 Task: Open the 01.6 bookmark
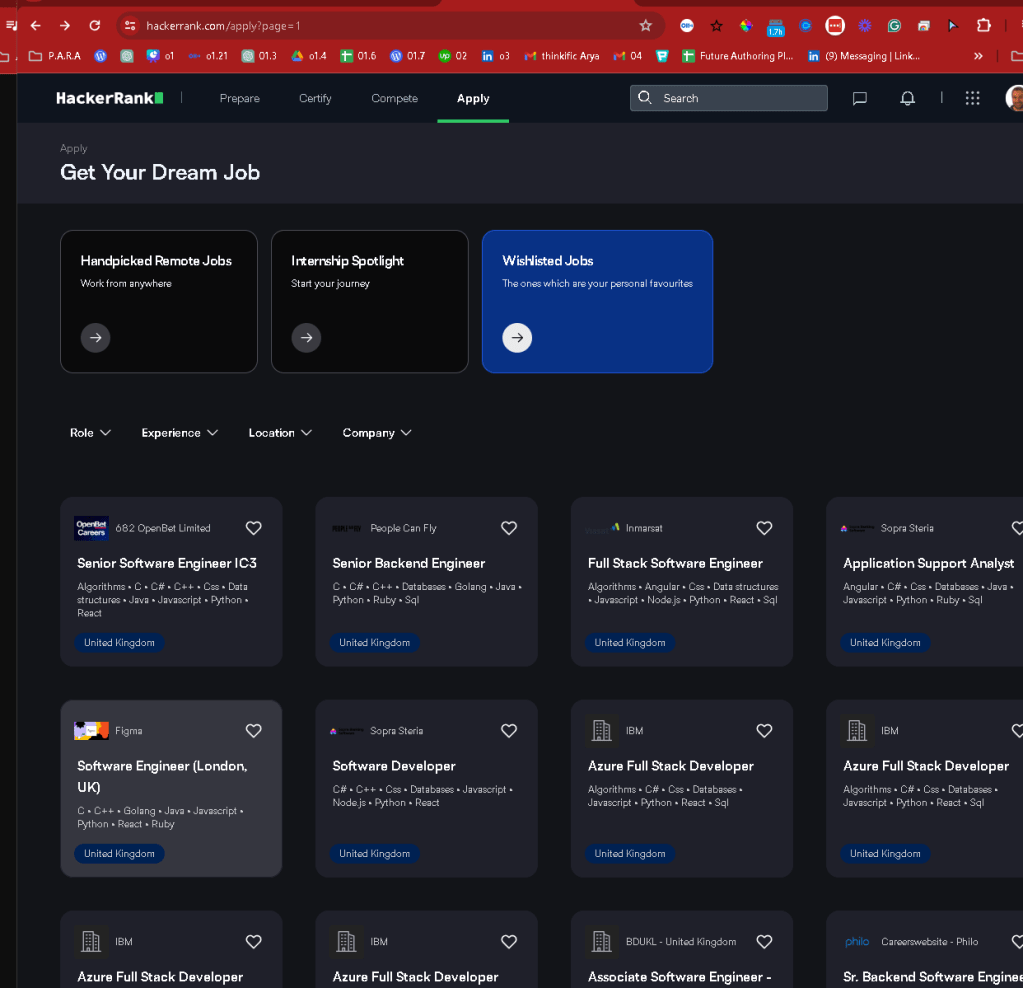pos(358,56)
